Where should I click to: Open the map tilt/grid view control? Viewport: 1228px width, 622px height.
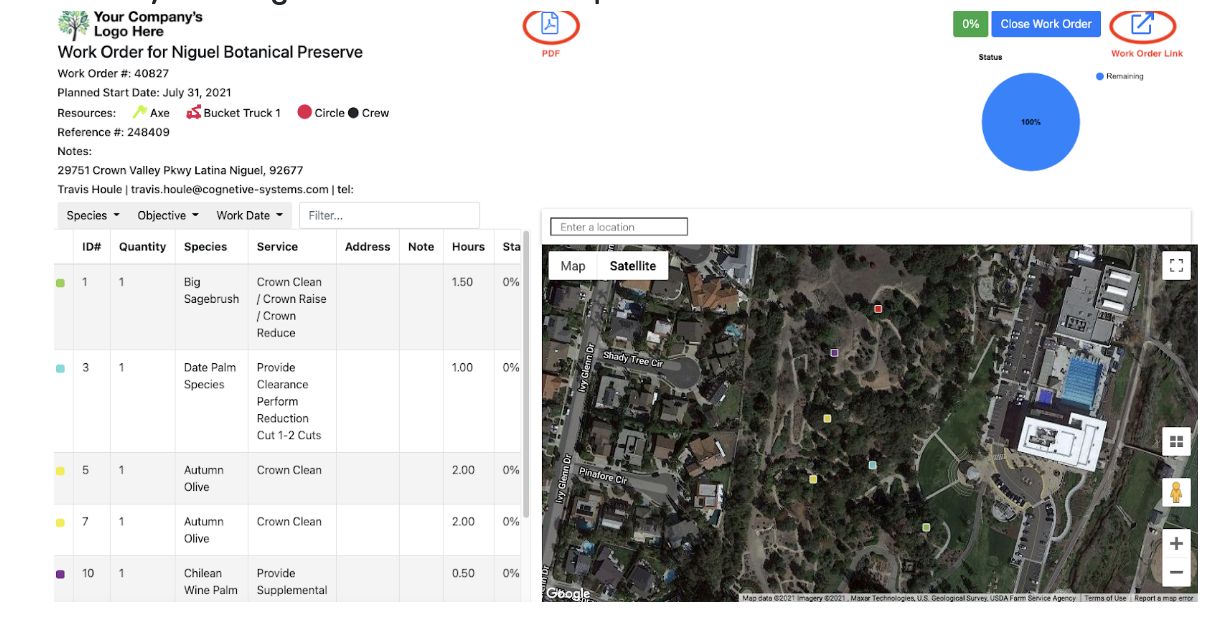pos(1176,441)
